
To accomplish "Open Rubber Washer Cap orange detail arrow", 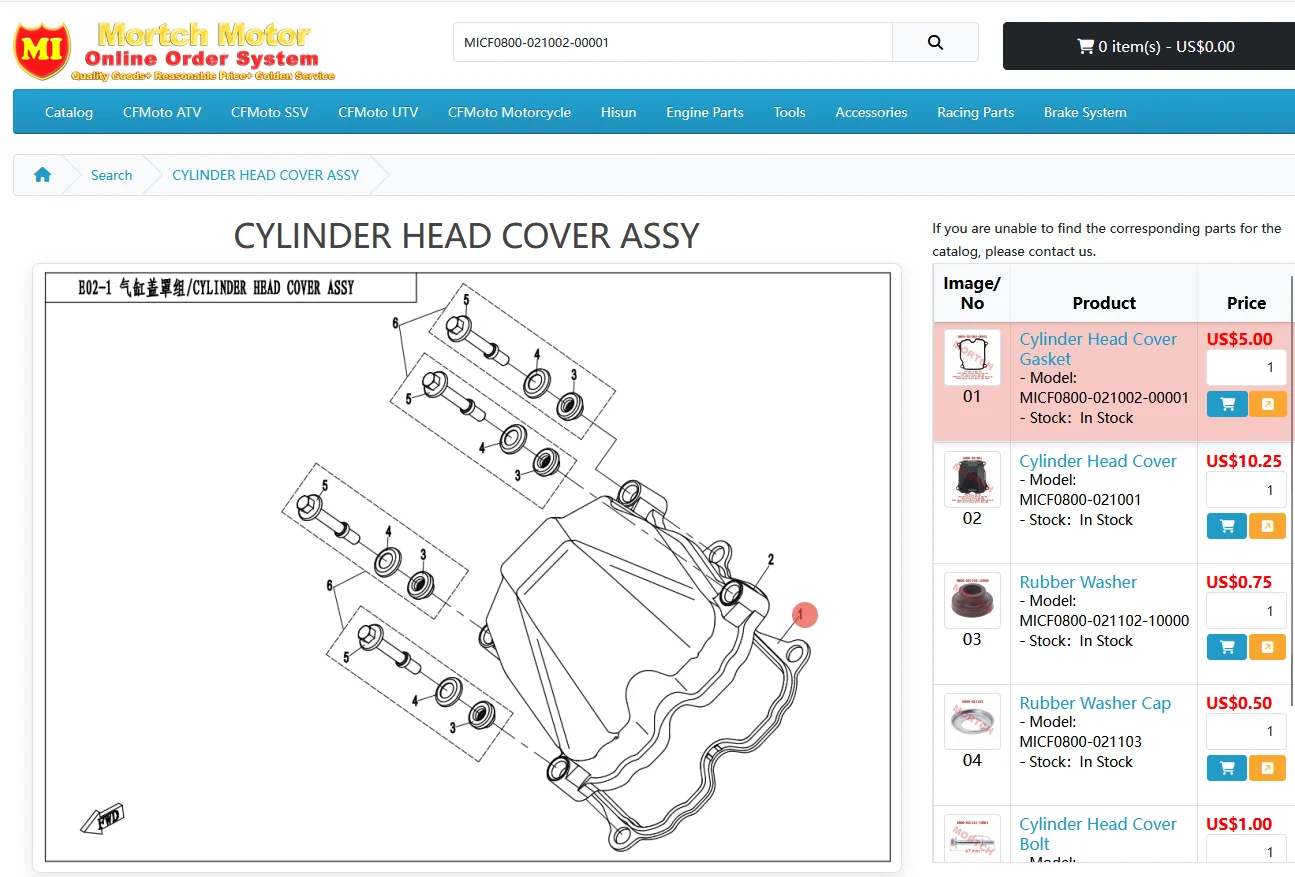I will (1267, 768).
